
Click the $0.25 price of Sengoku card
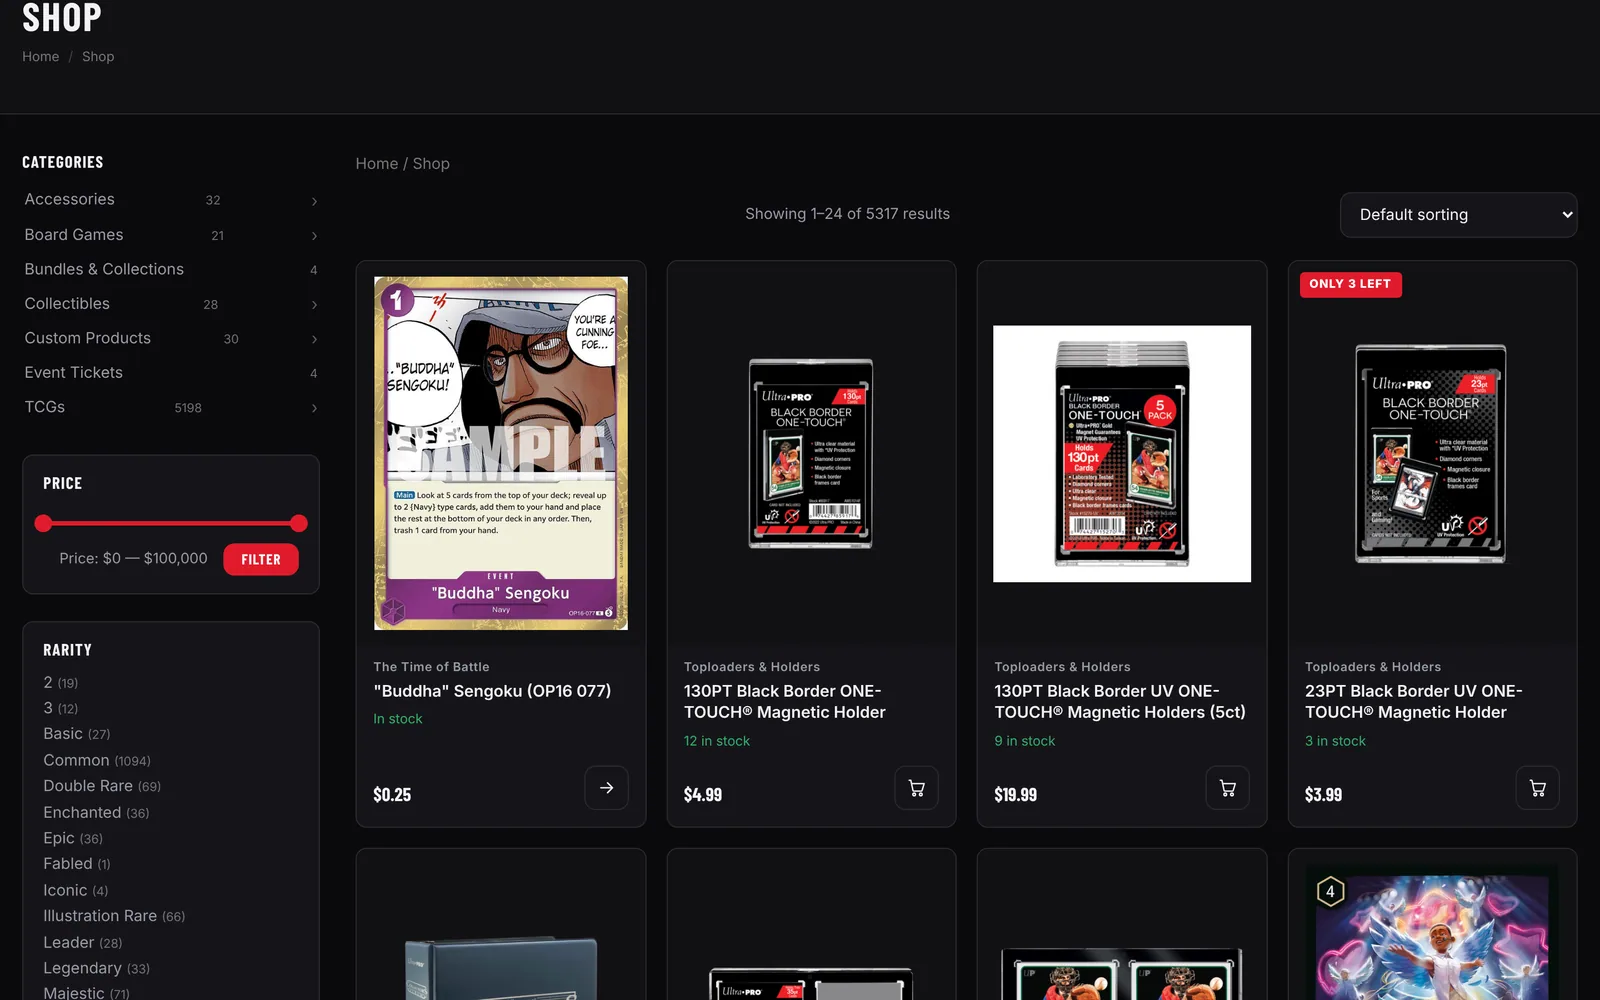pos(392,795)
